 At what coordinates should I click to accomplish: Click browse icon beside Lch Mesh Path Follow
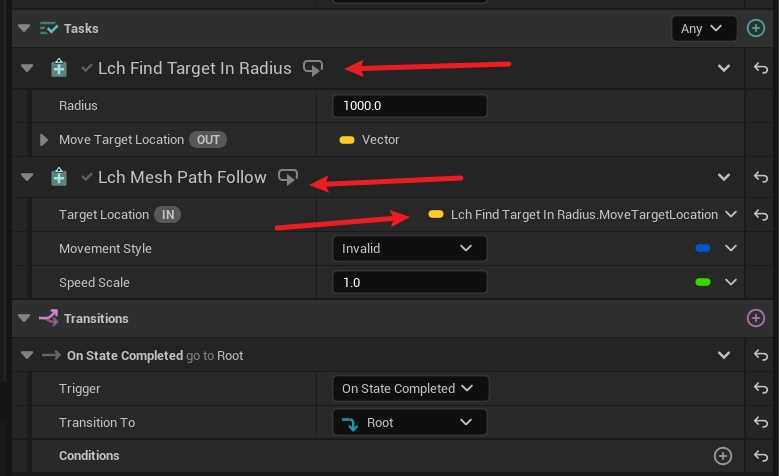coord(288,178)
